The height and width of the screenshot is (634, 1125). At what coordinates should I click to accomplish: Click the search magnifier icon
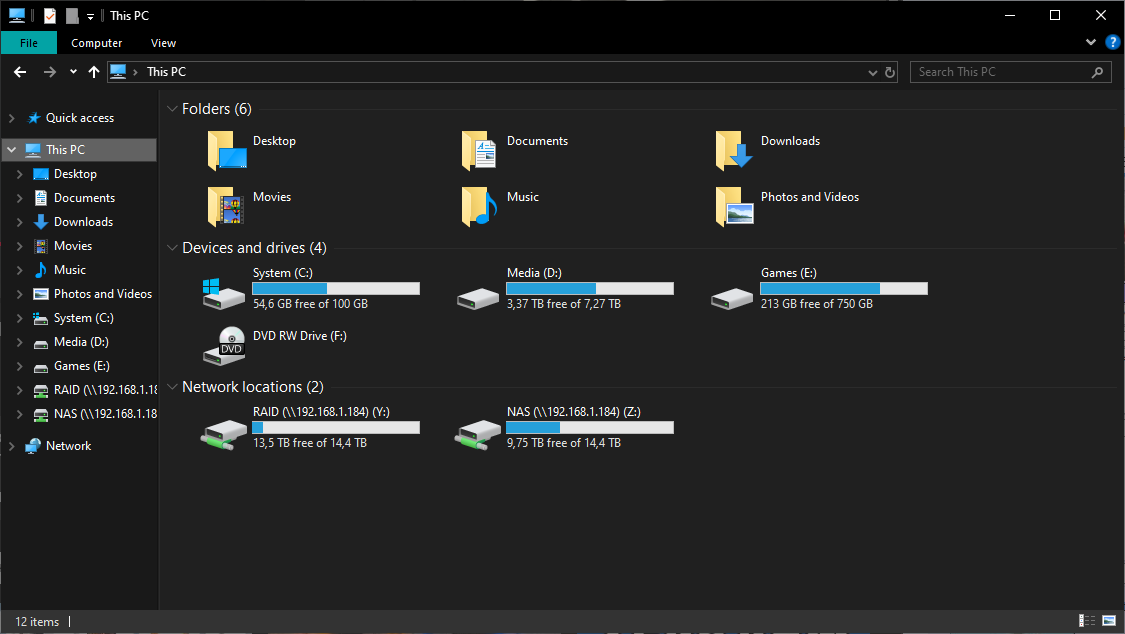click(x=1097, y=72)
